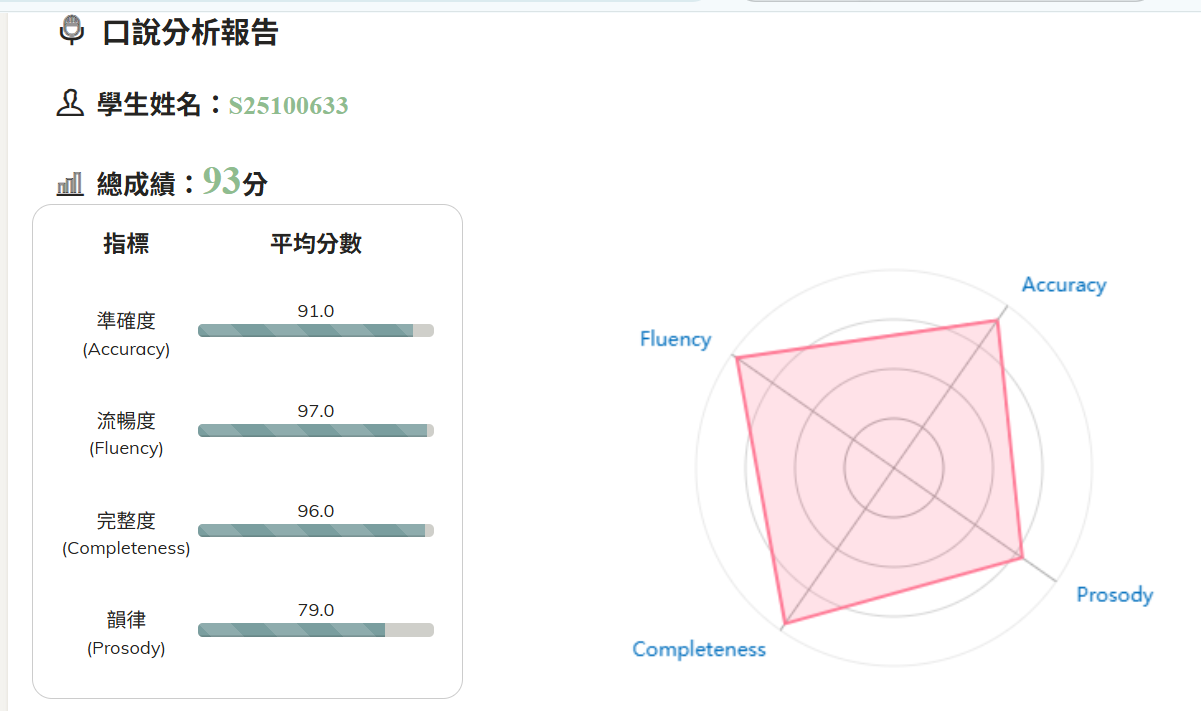Click the center of the radar chart
Image resolution: width=1201 pixels, height=711 pixels.
(894, 467)
